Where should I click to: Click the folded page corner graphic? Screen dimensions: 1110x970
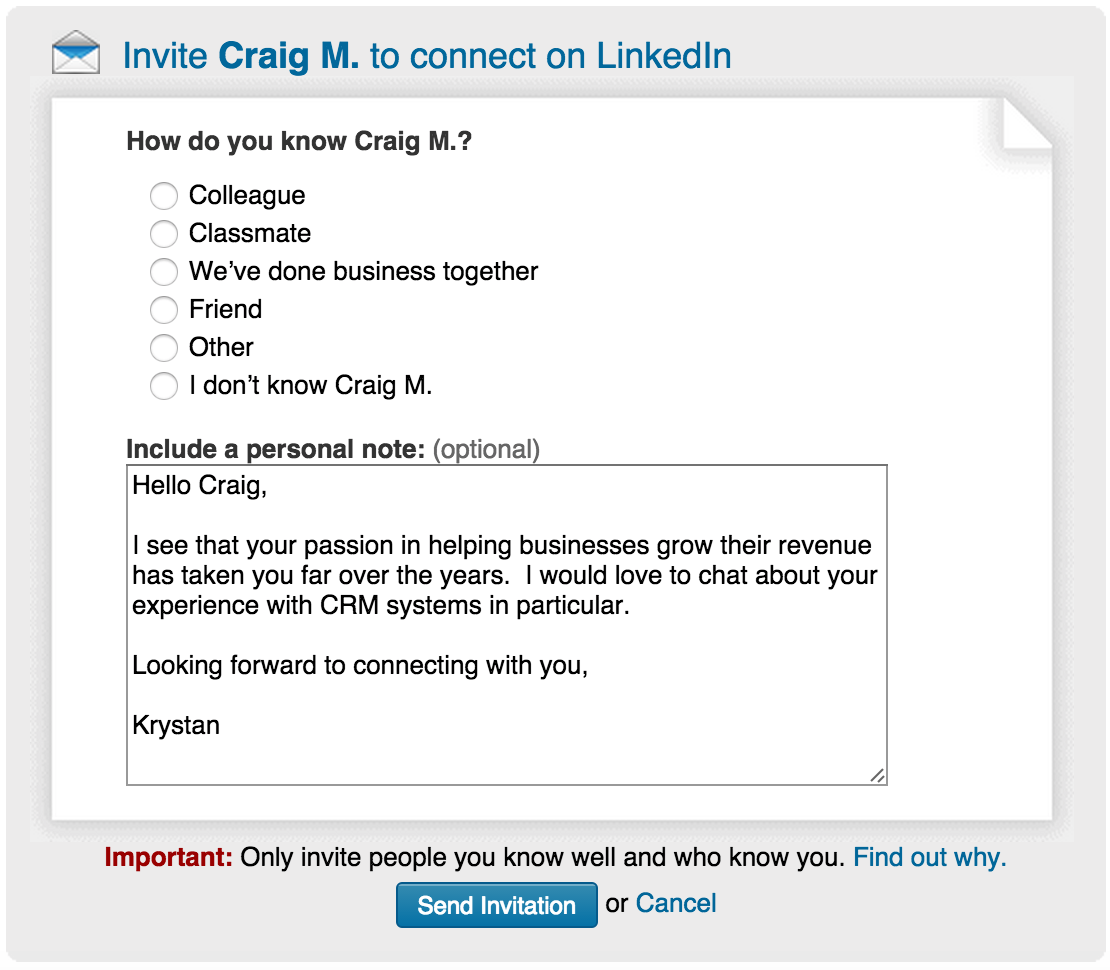[x=1027, y=124]
